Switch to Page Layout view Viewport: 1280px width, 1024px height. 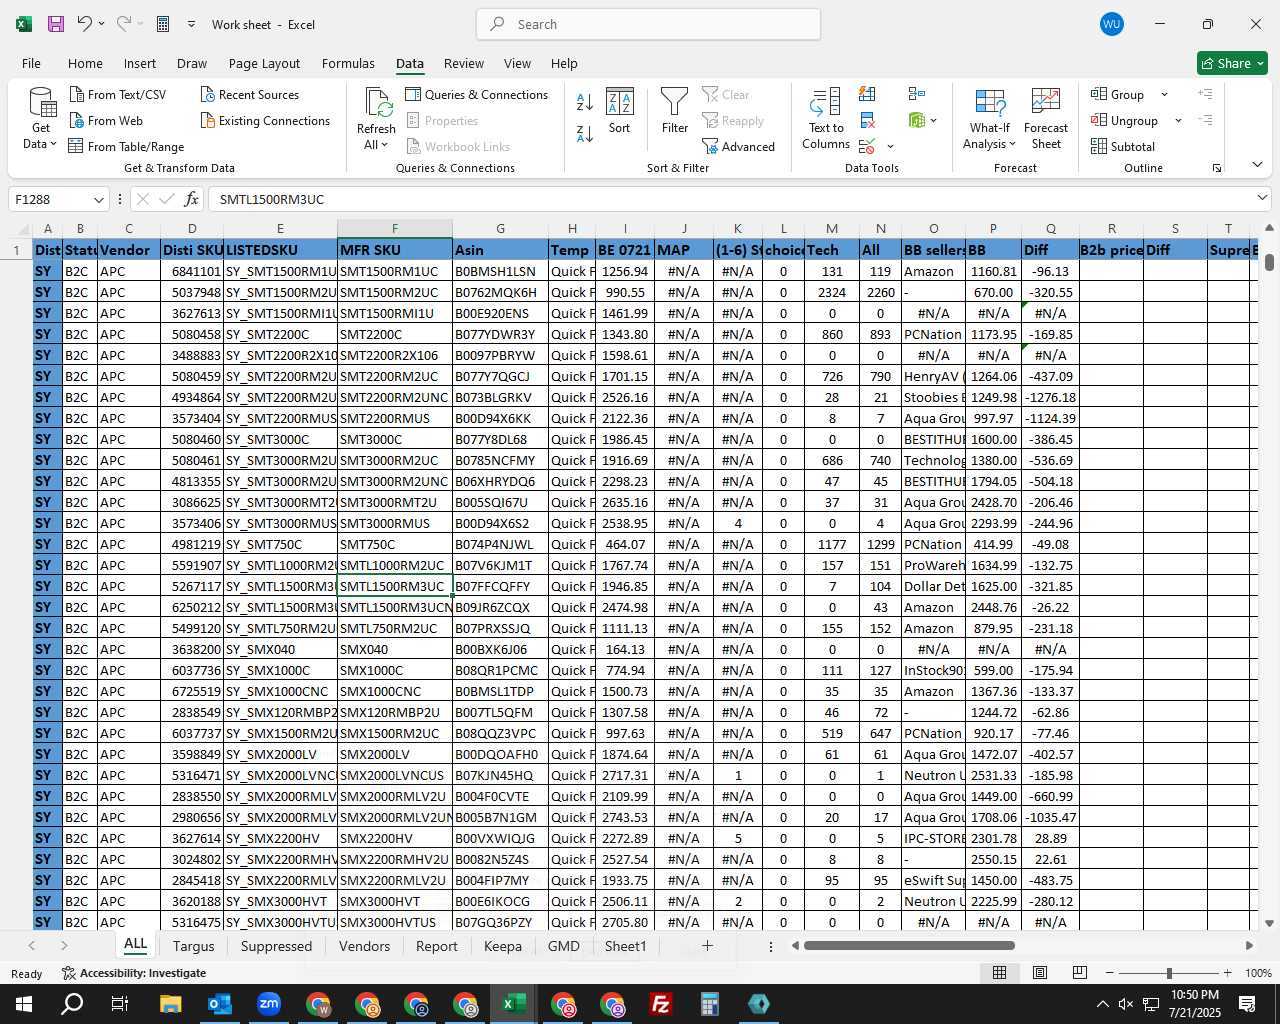pos(1039,973)
